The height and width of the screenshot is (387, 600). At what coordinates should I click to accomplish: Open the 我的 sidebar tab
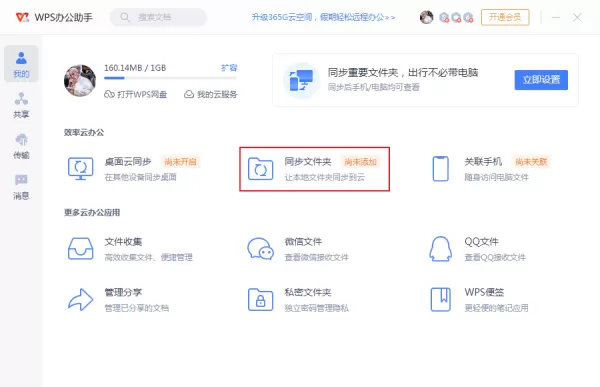[21, 64]
